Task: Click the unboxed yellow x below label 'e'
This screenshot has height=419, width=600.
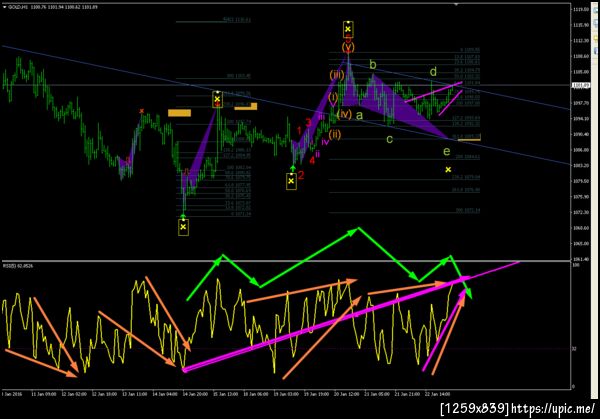Action: pos(448,170)
